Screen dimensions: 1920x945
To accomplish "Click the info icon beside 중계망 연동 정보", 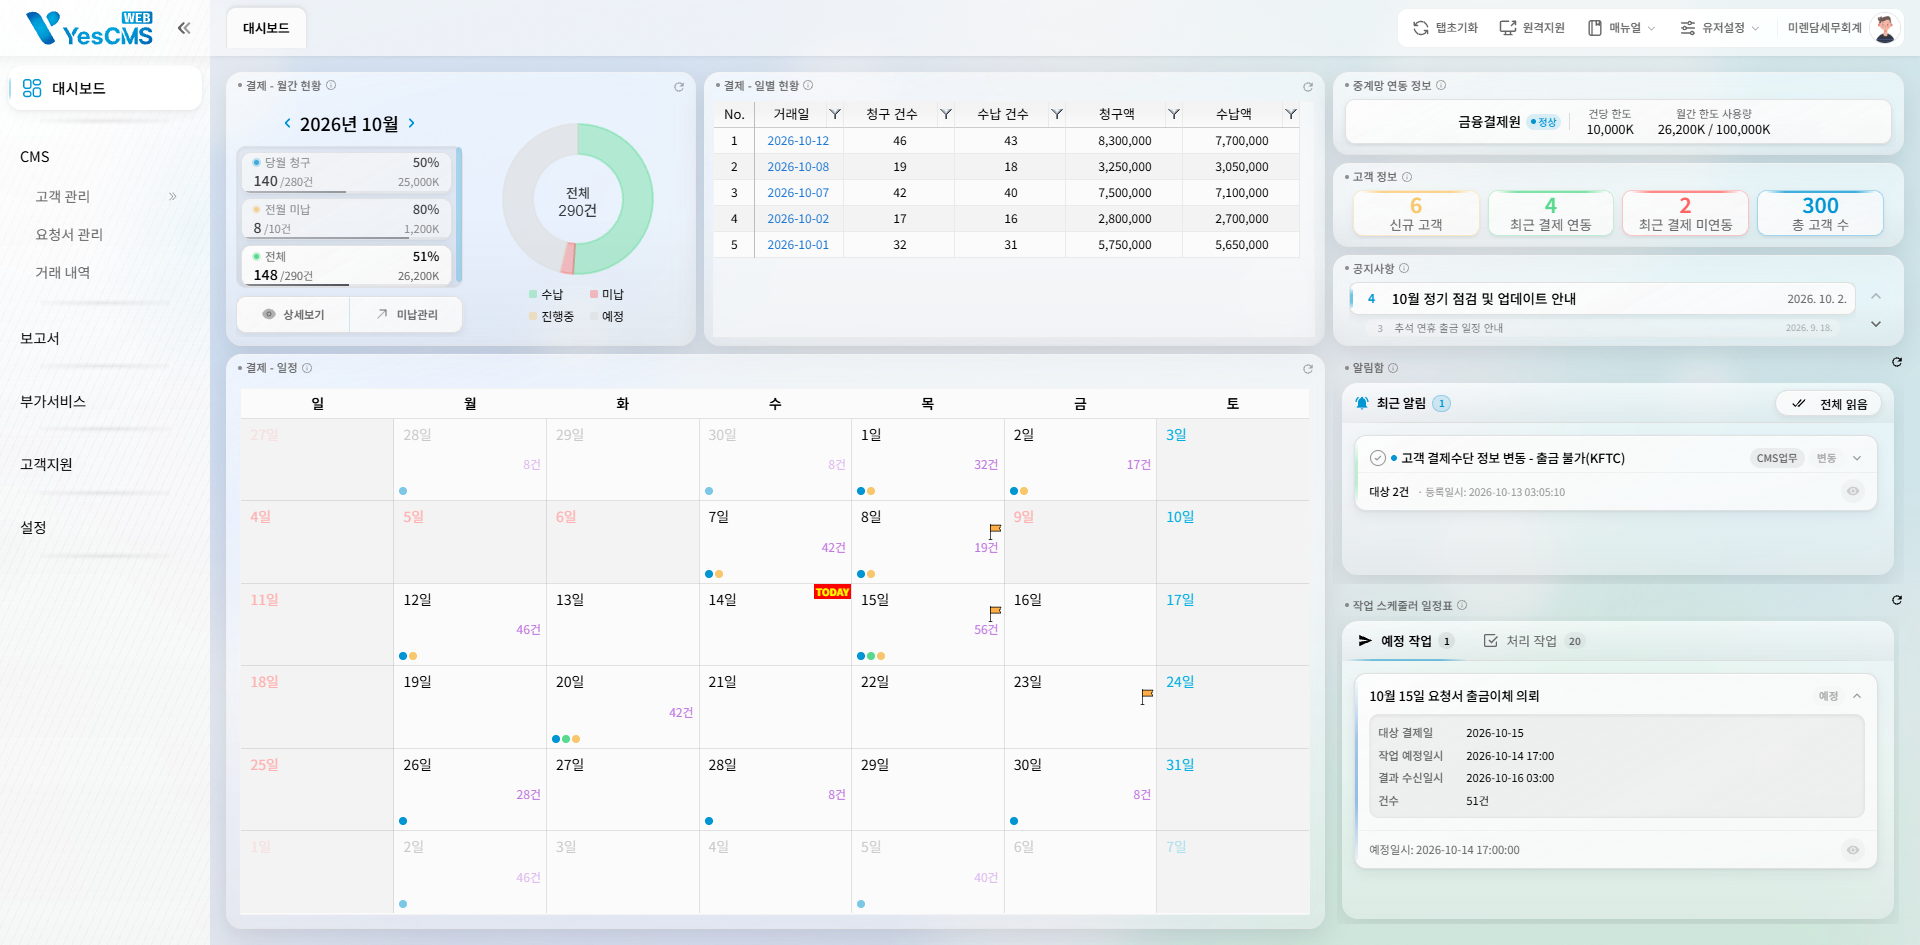I will pyautogui.click(x=1441, y=85).
